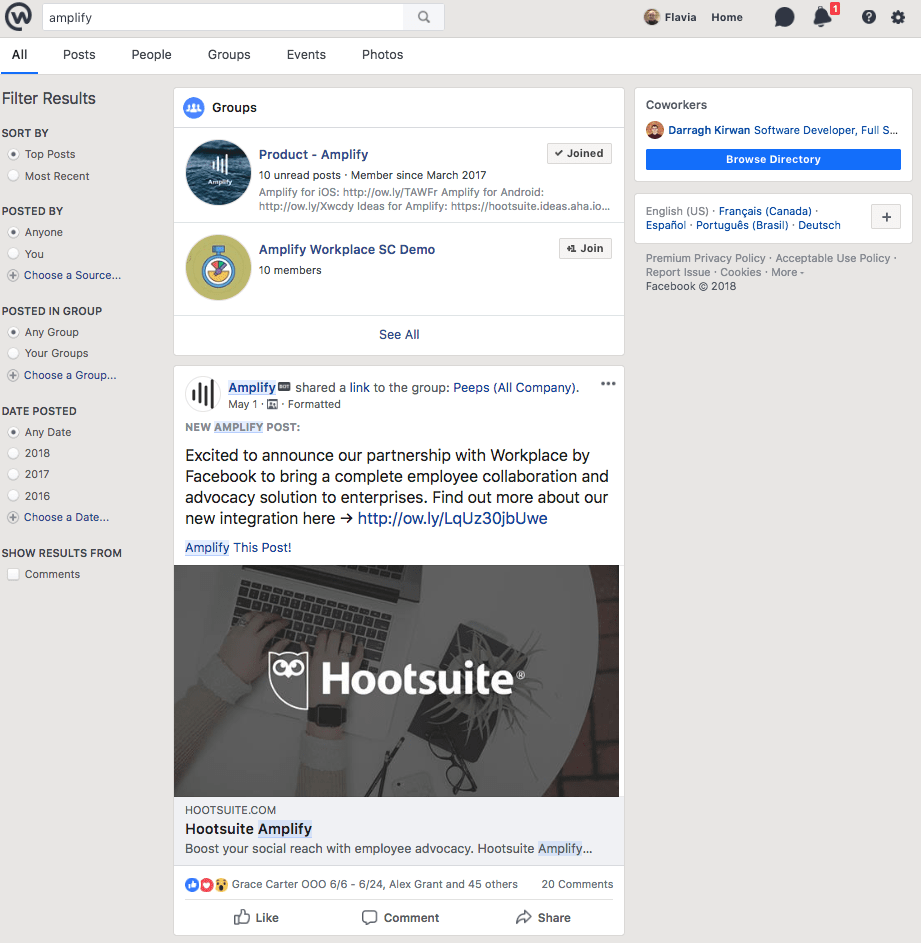Select Any Date filter
Viewport: 921px width, 943px height.
[x=13, y=432]
